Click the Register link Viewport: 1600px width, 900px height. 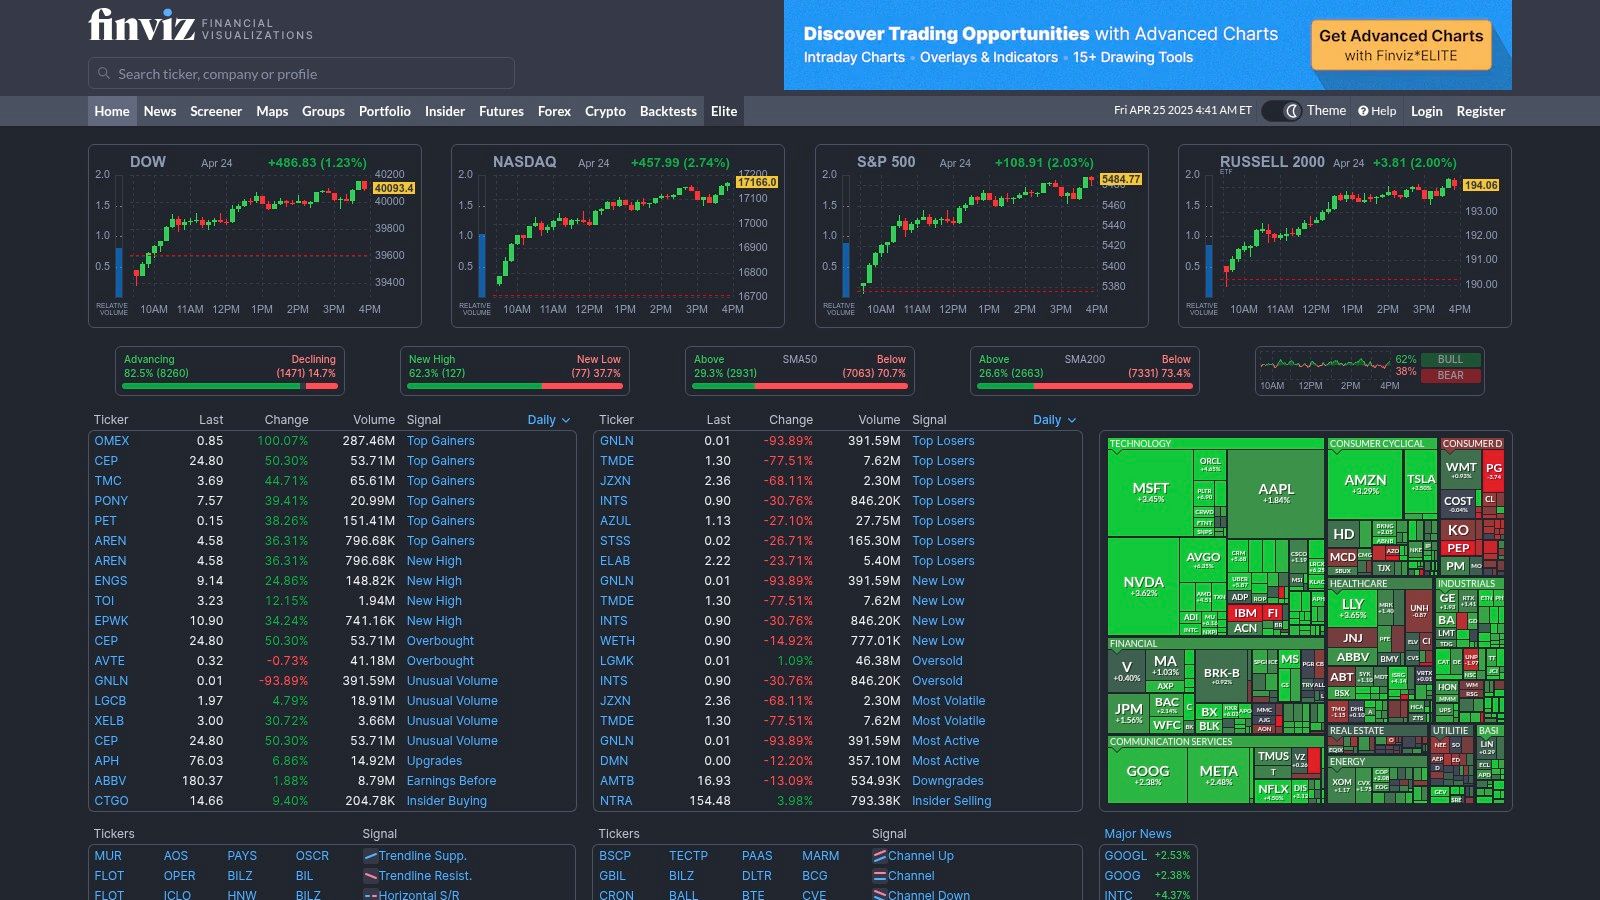tap(1480, 111)
